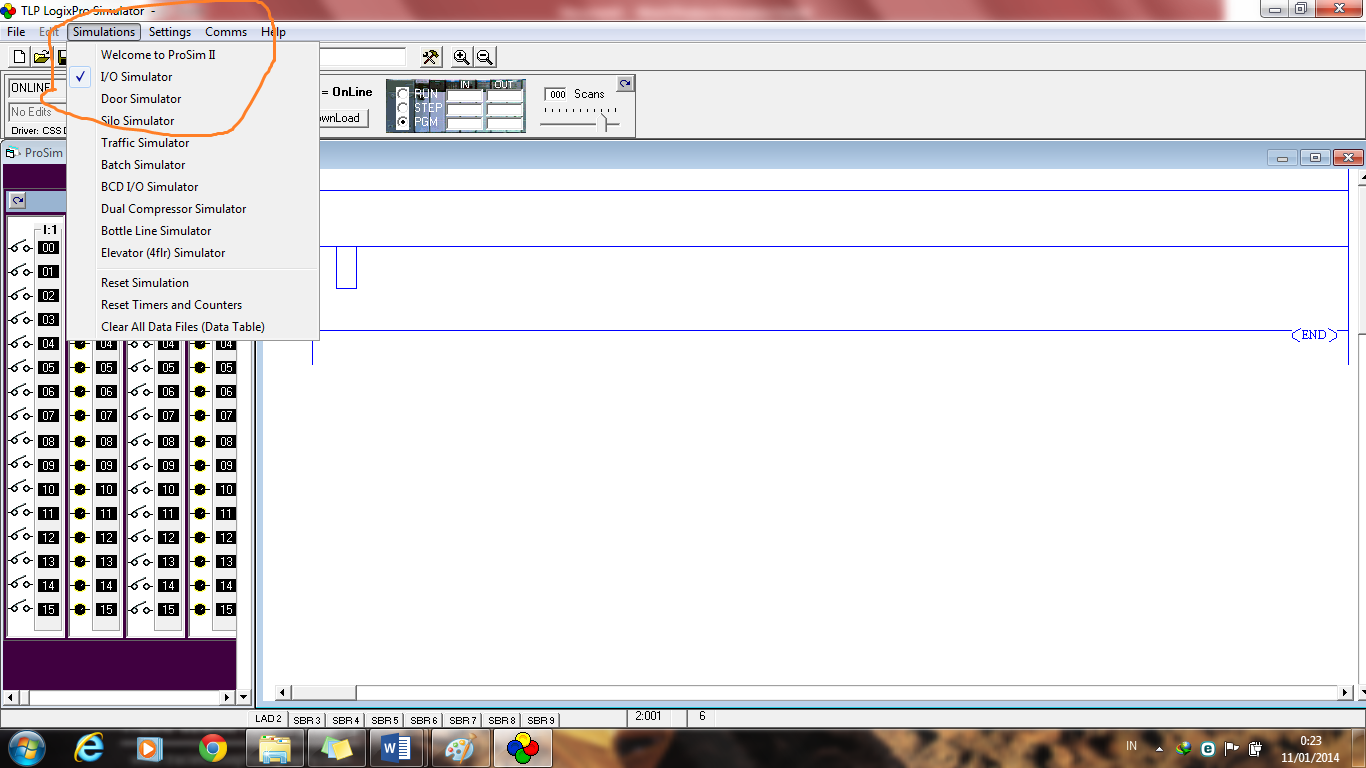1366x768 pixels.
Task: Click the hammer and tools icon
Action: pyautogui.click(x=431, y=57)
